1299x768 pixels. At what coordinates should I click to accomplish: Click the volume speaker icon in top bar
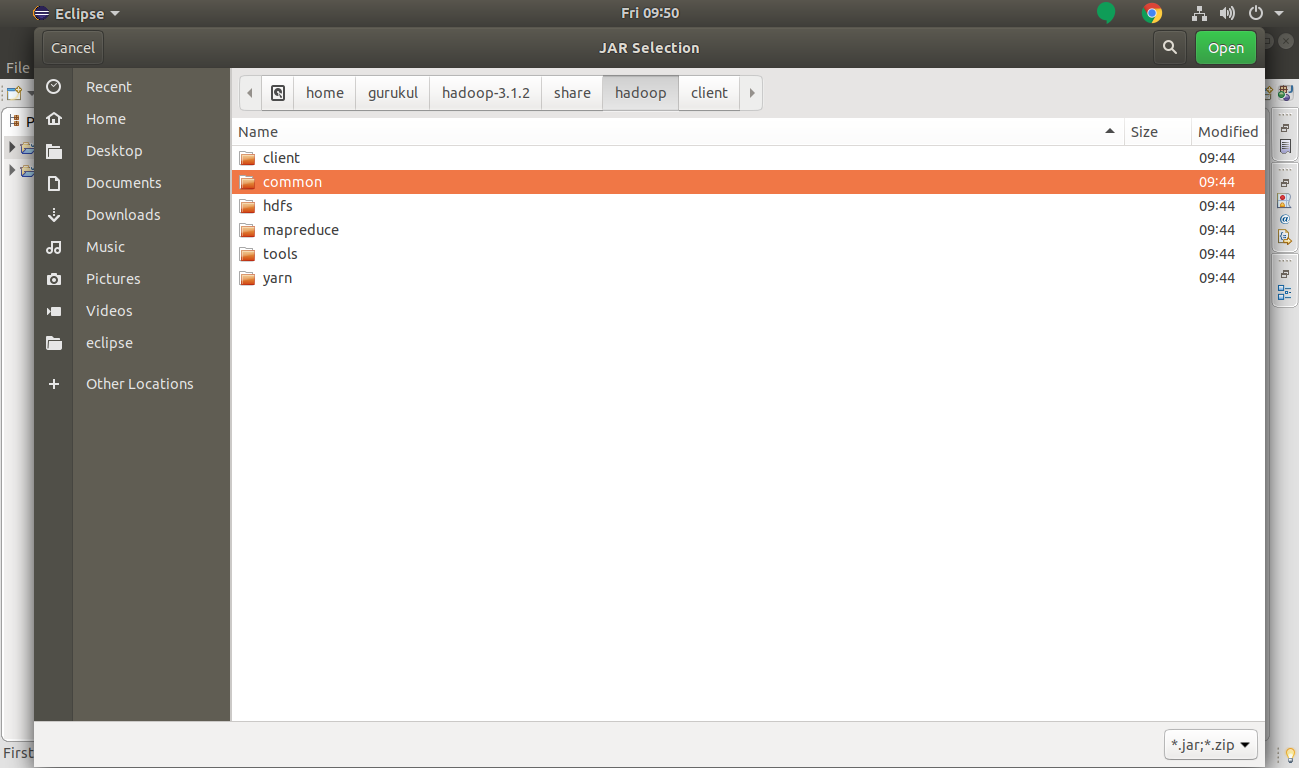click(1227, 14)
